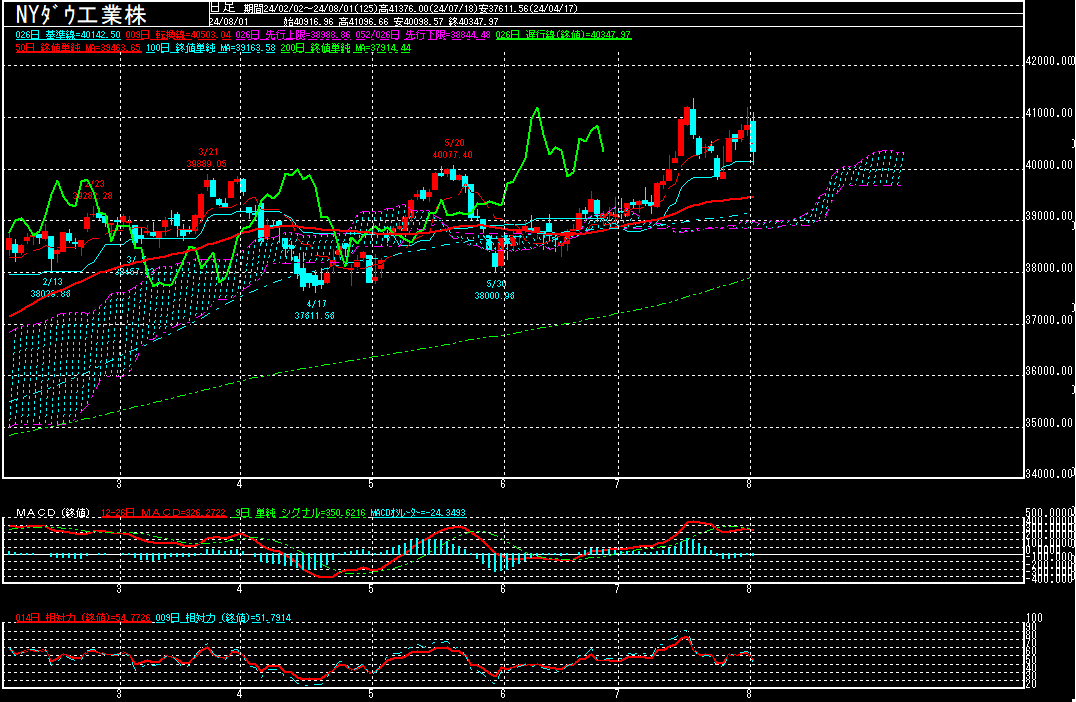The height and width of the screenshot is (702, 1076).
Task: Click the NYダウ工業株 chart title
Action: [x=81, y=14]
